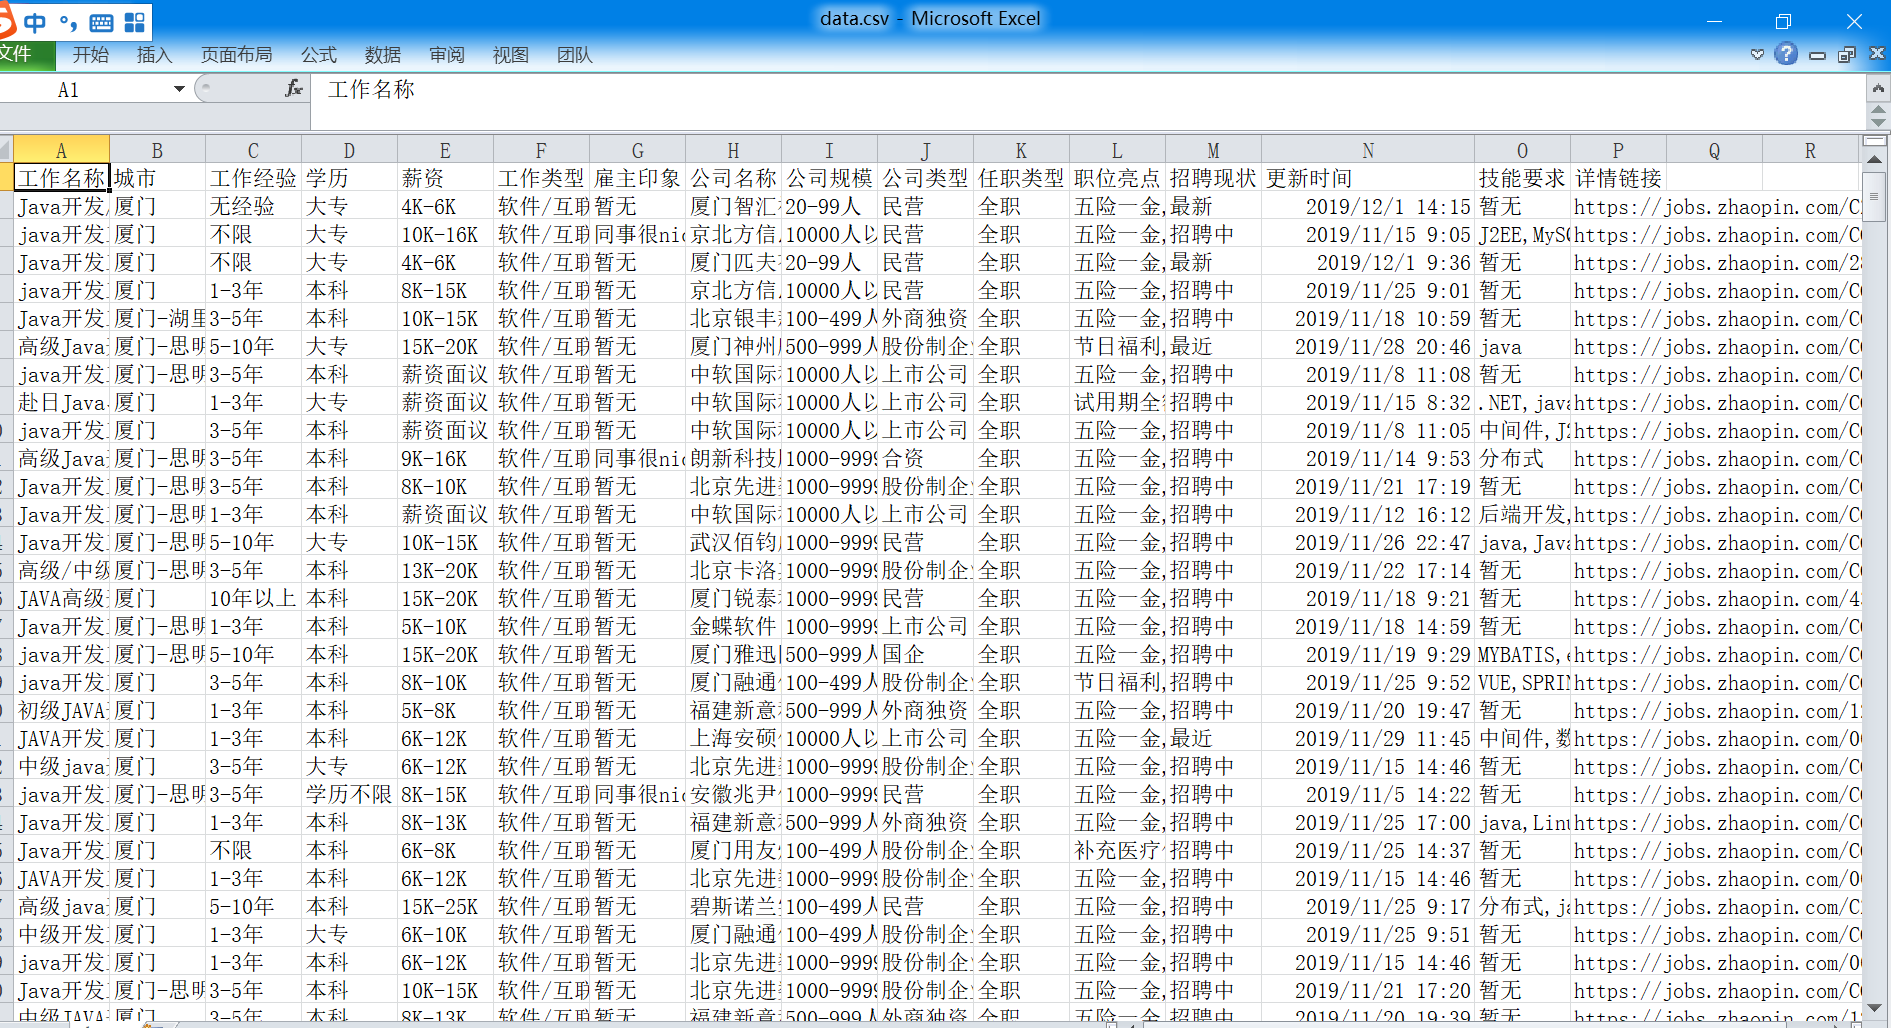
Task: Select the 技能要求 header cell
Action: click(1522, 178)
